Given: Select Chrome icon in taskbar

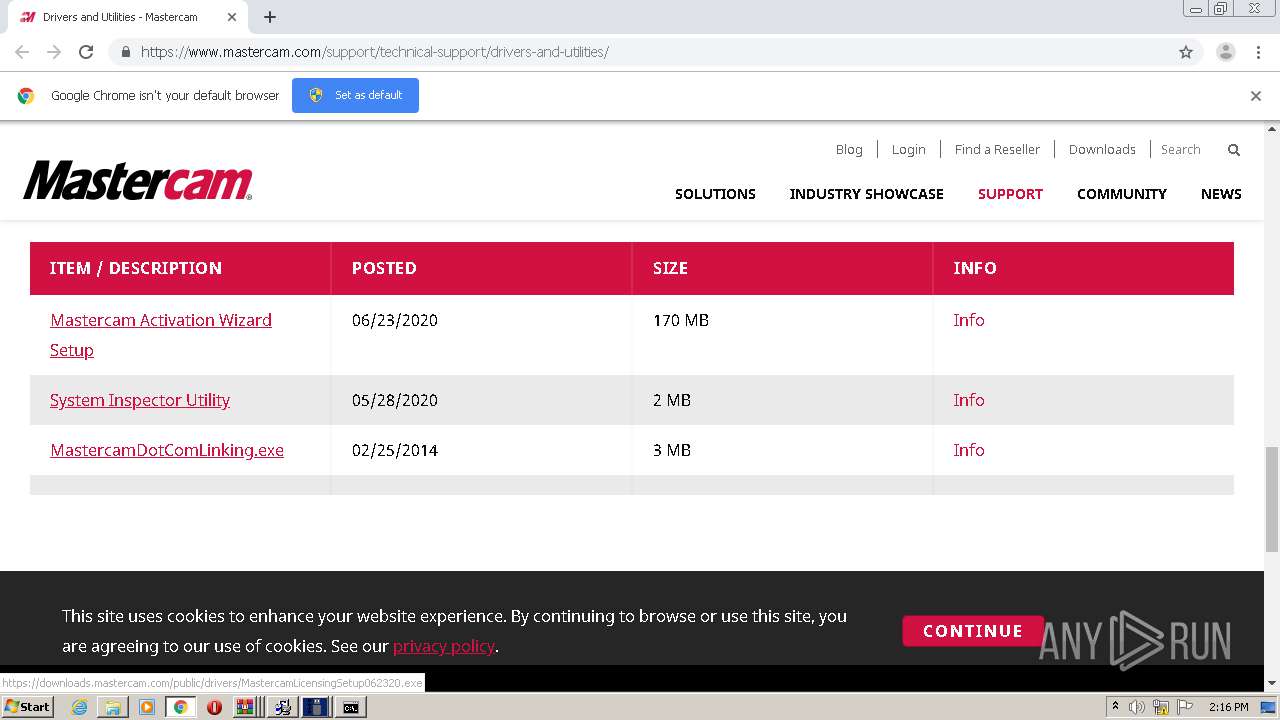Looking at the screenshot, I should 181,707.
